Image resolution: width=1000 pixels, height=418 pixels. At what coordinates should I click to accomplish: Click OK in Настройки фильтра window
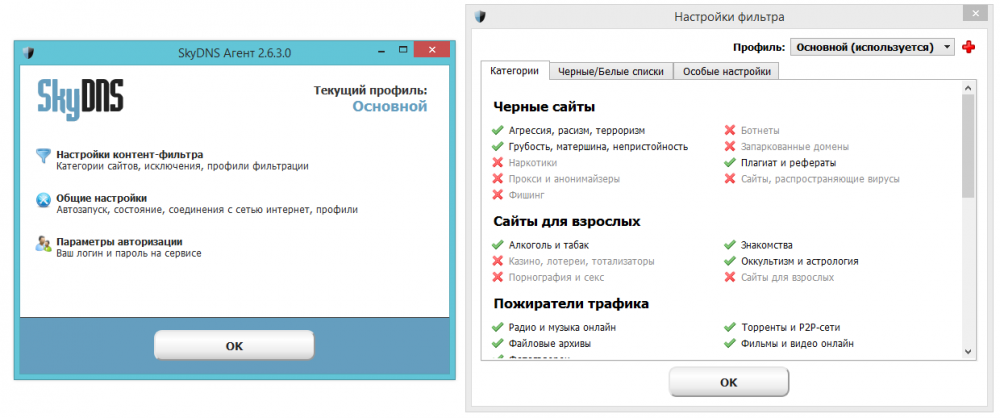pyautogui.click(x=728, y=382)
